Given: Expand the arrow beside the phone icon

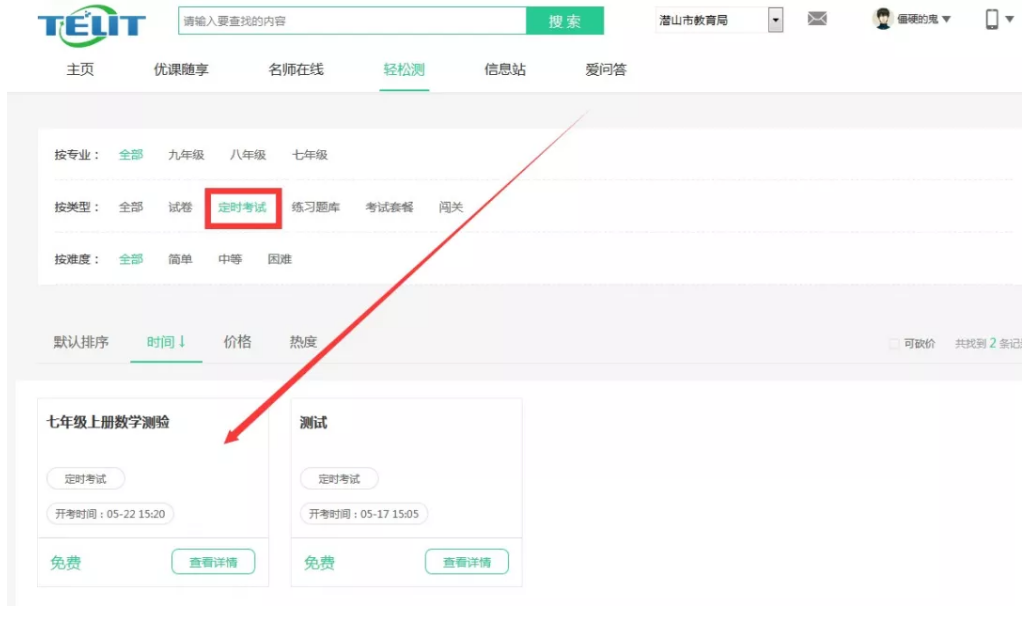Looking at the screenshot, I should (x=1010, y=20).
